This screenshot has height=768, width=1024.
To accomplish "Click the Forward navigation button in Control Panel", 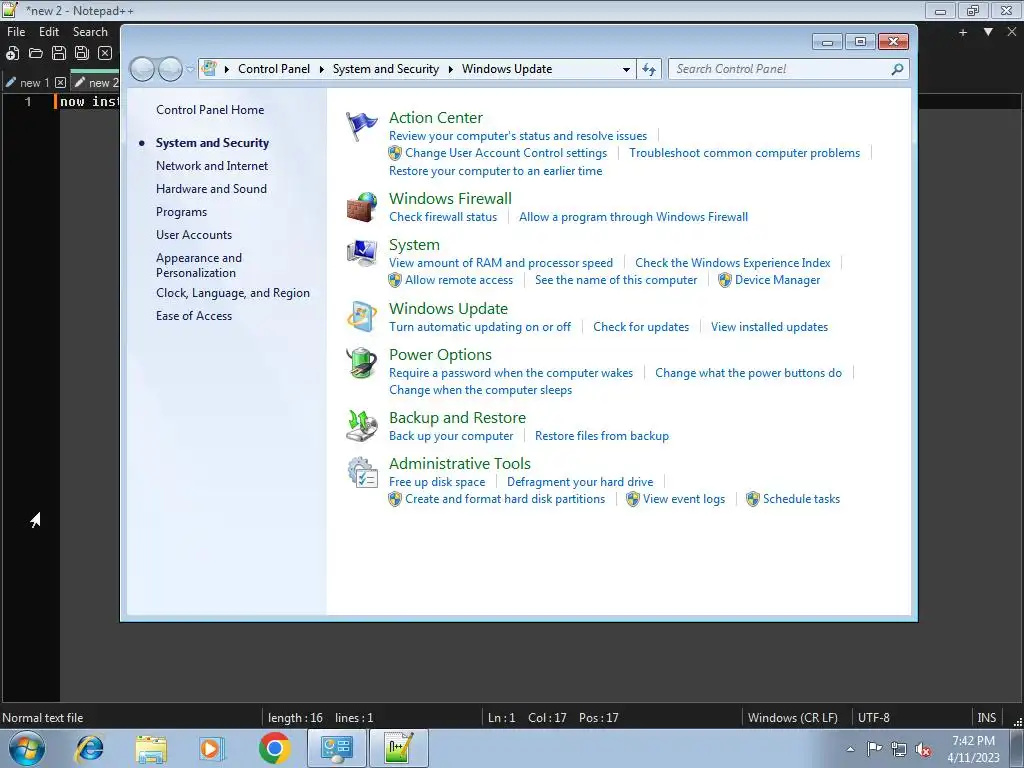I will click(x=170, y=69).
